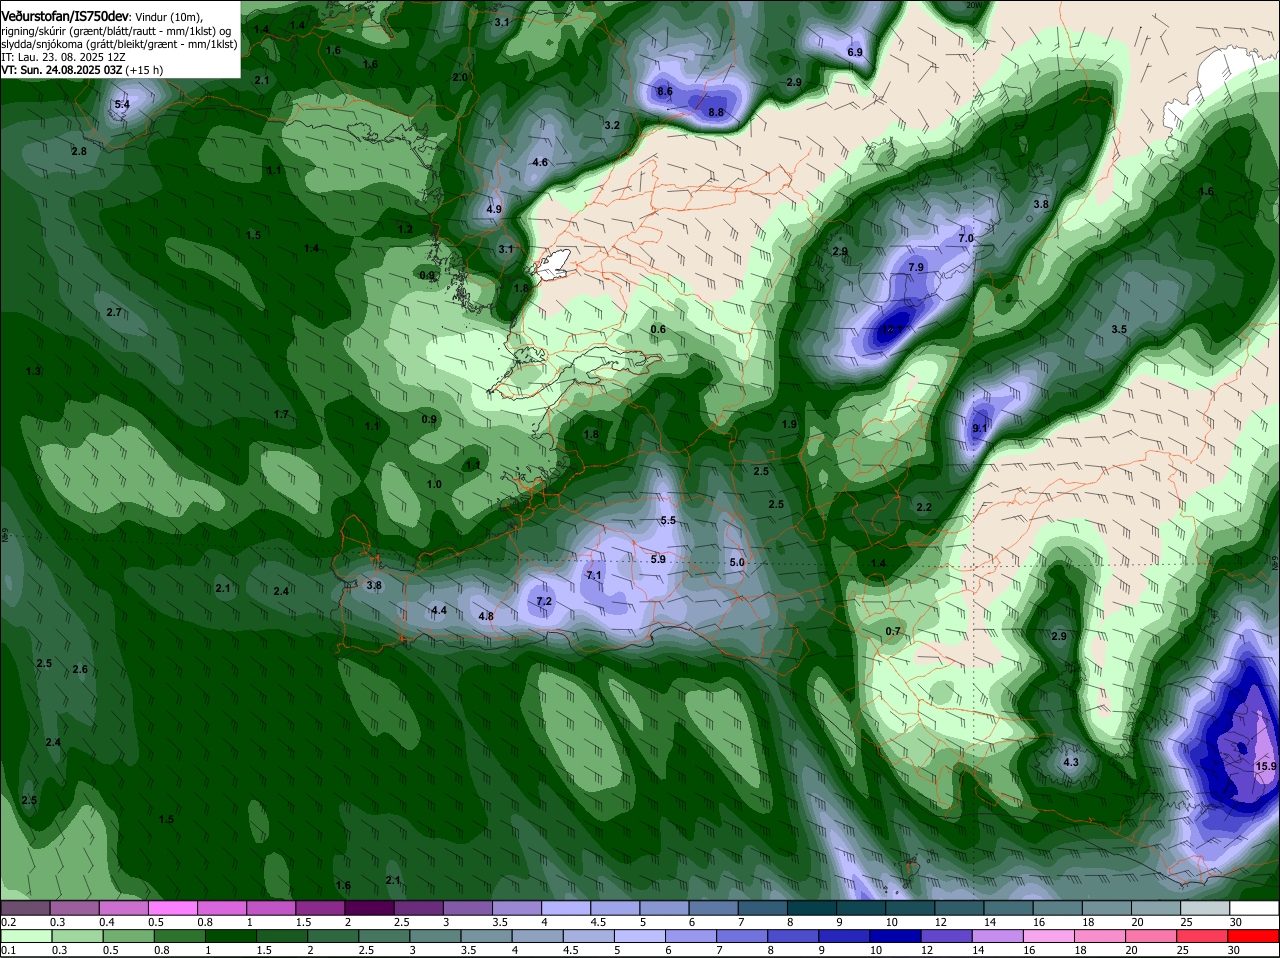
Task: Click the 2.7 precipitation label
Action: coord(114,312)
